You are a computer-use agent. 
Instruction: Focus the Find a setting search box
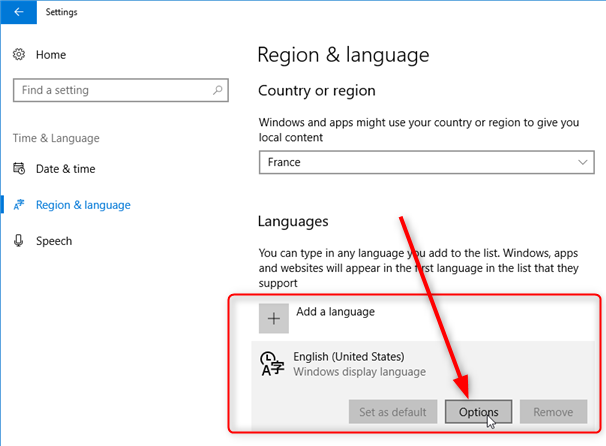121,90
